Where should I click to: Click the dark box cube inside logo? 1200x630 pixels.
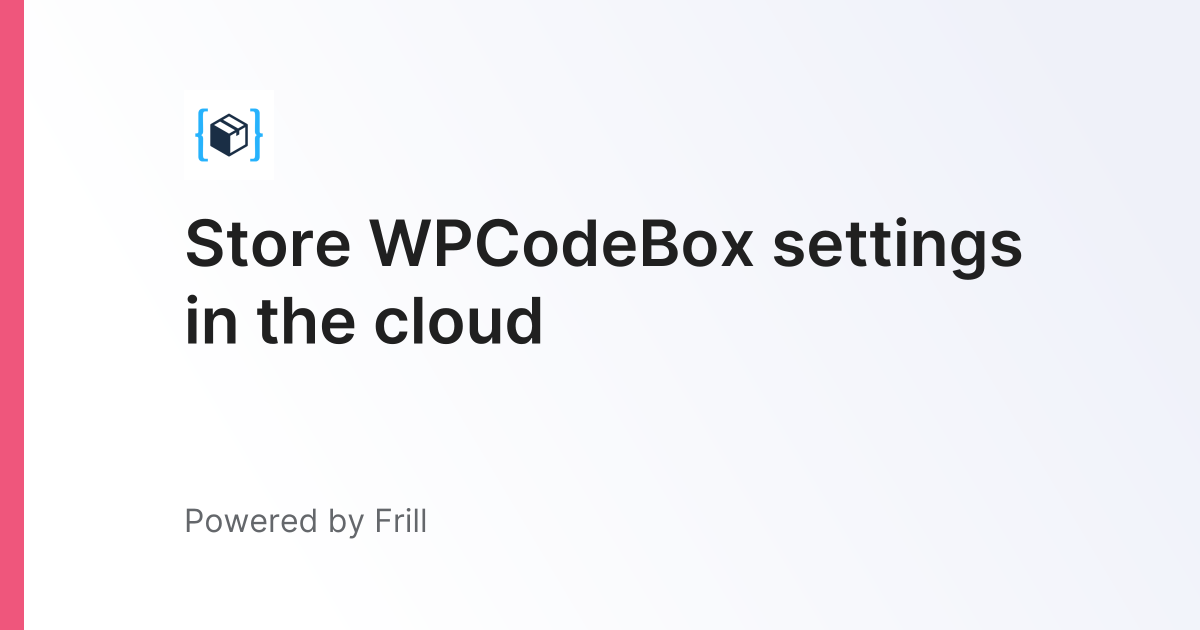[x=230, y=135]
